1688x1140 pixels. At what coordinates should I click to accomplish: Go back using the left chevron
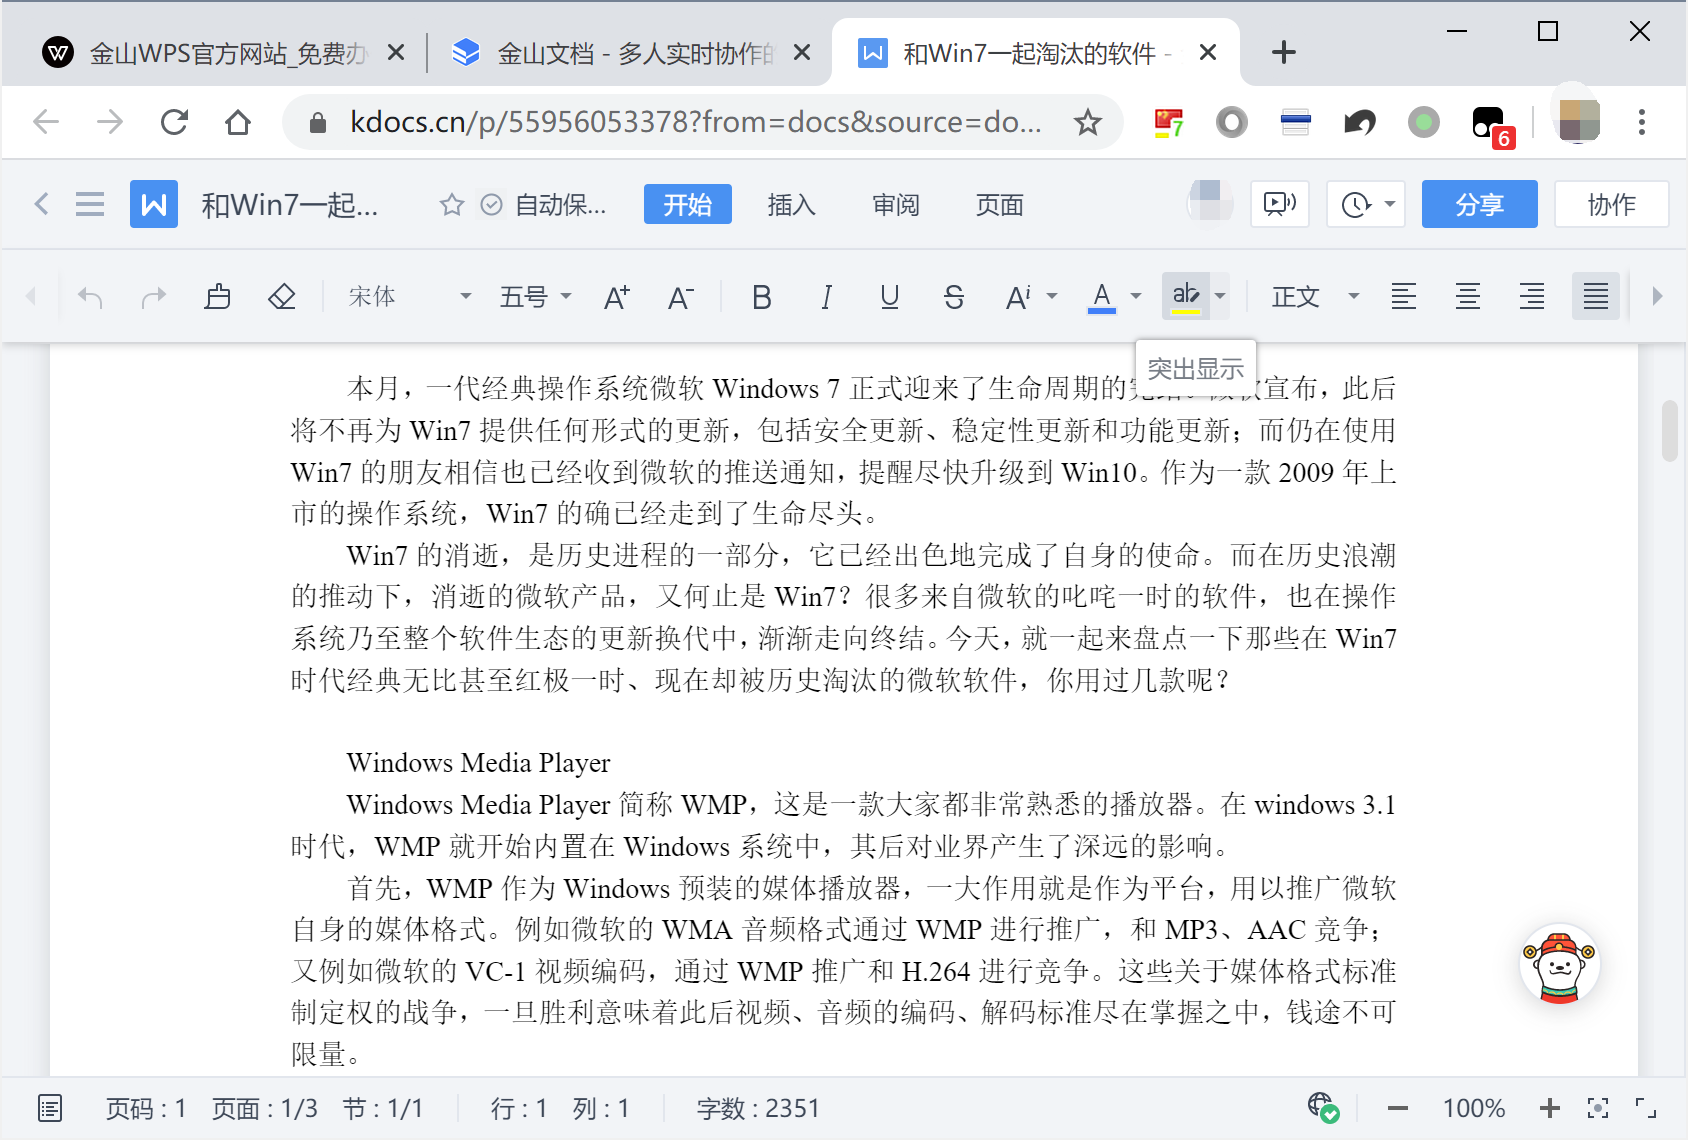click(x=41, y=205)
